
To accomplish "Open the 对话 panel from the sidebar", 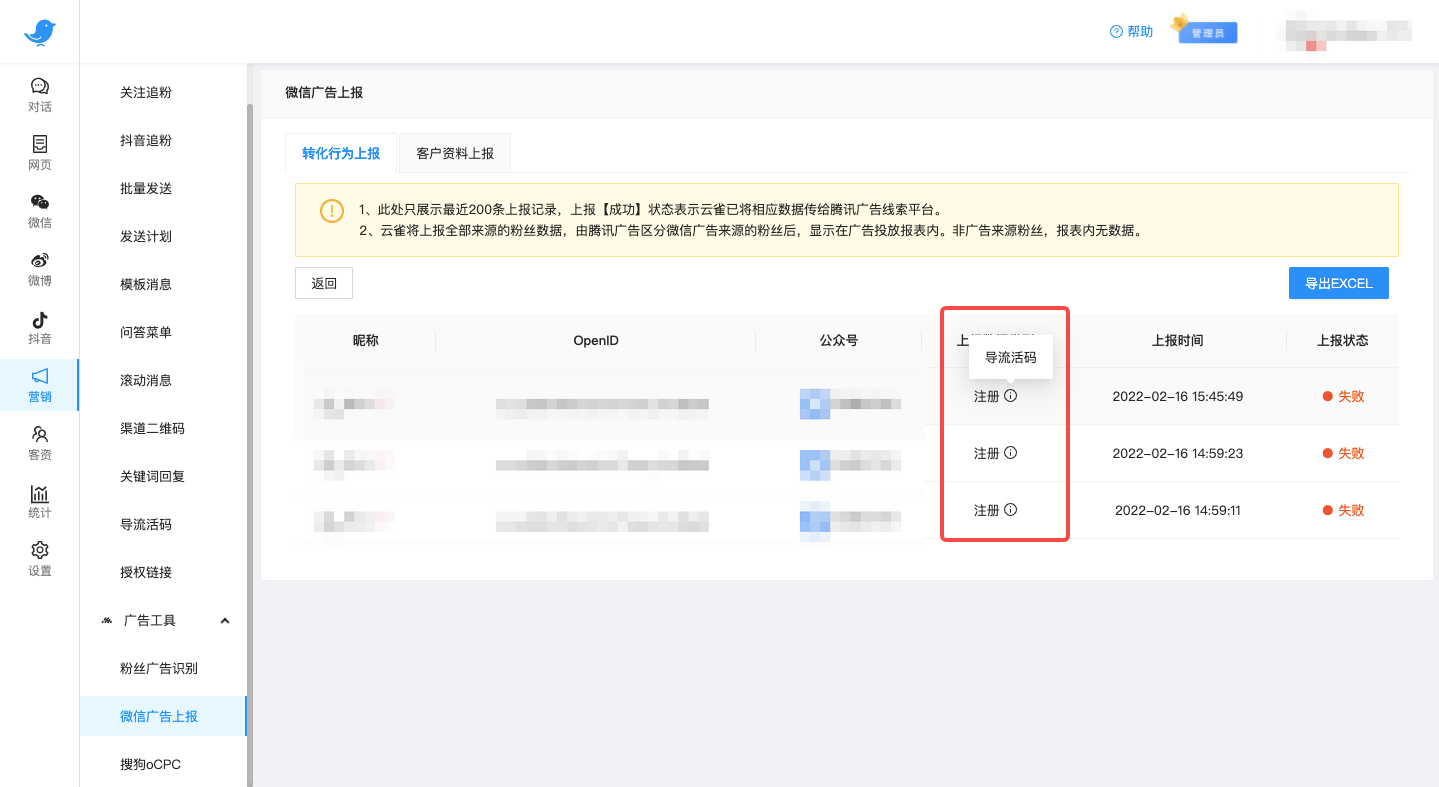I will 39,94.
